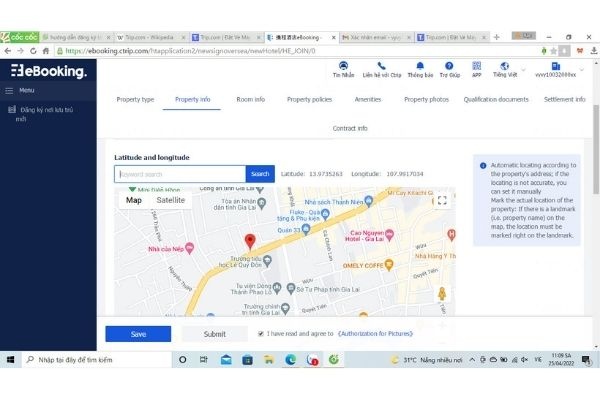Image resolution: width=600 pixels, height=400 pixels.
Task: Reload the page with refresh icon
Action: pos(33,51)
